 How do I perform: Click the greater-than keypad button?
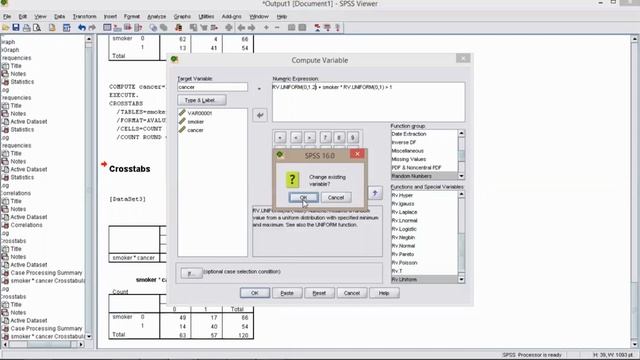coord(310,138)
